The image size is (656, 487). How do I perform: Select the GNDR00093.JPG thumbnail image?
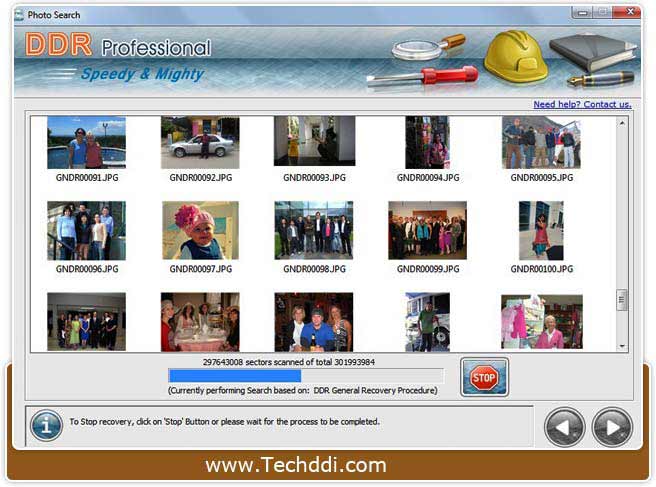tap(314, 141)
